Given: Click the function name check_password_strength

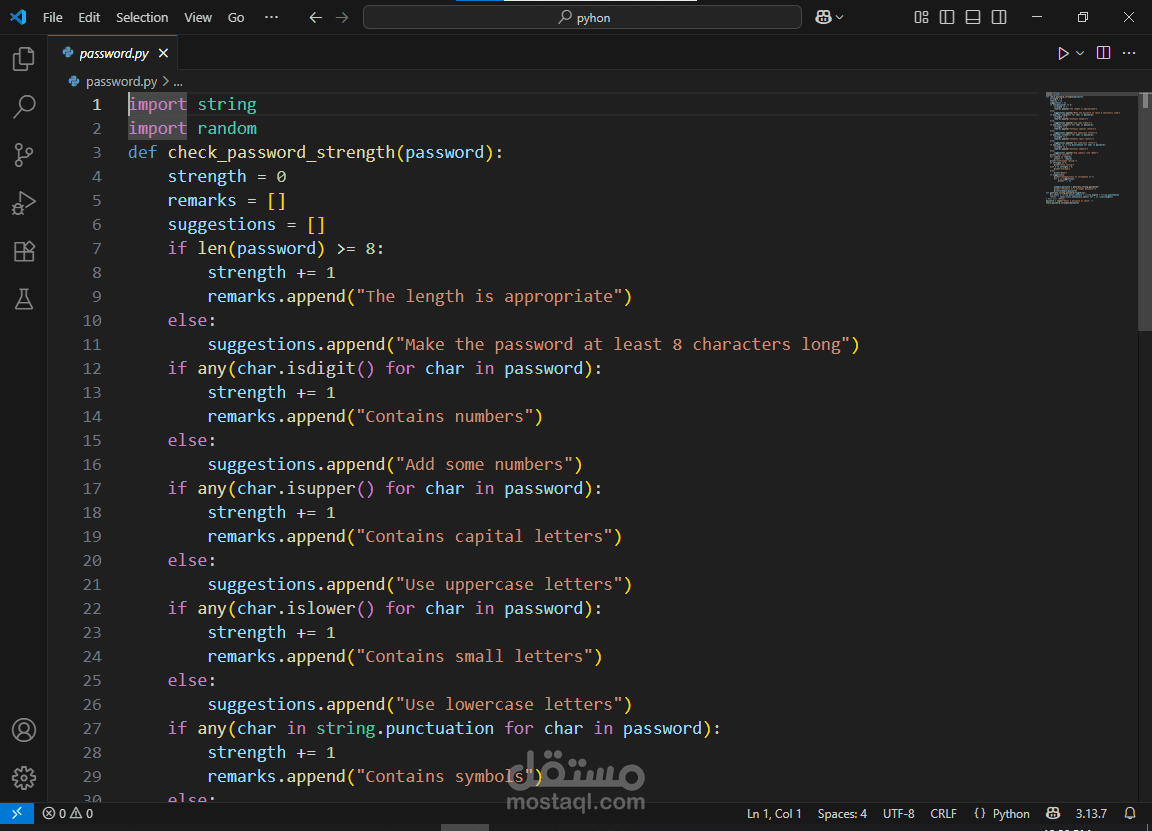Looking at the screenshot, I should pyautogui.click(x=281, y=153).
